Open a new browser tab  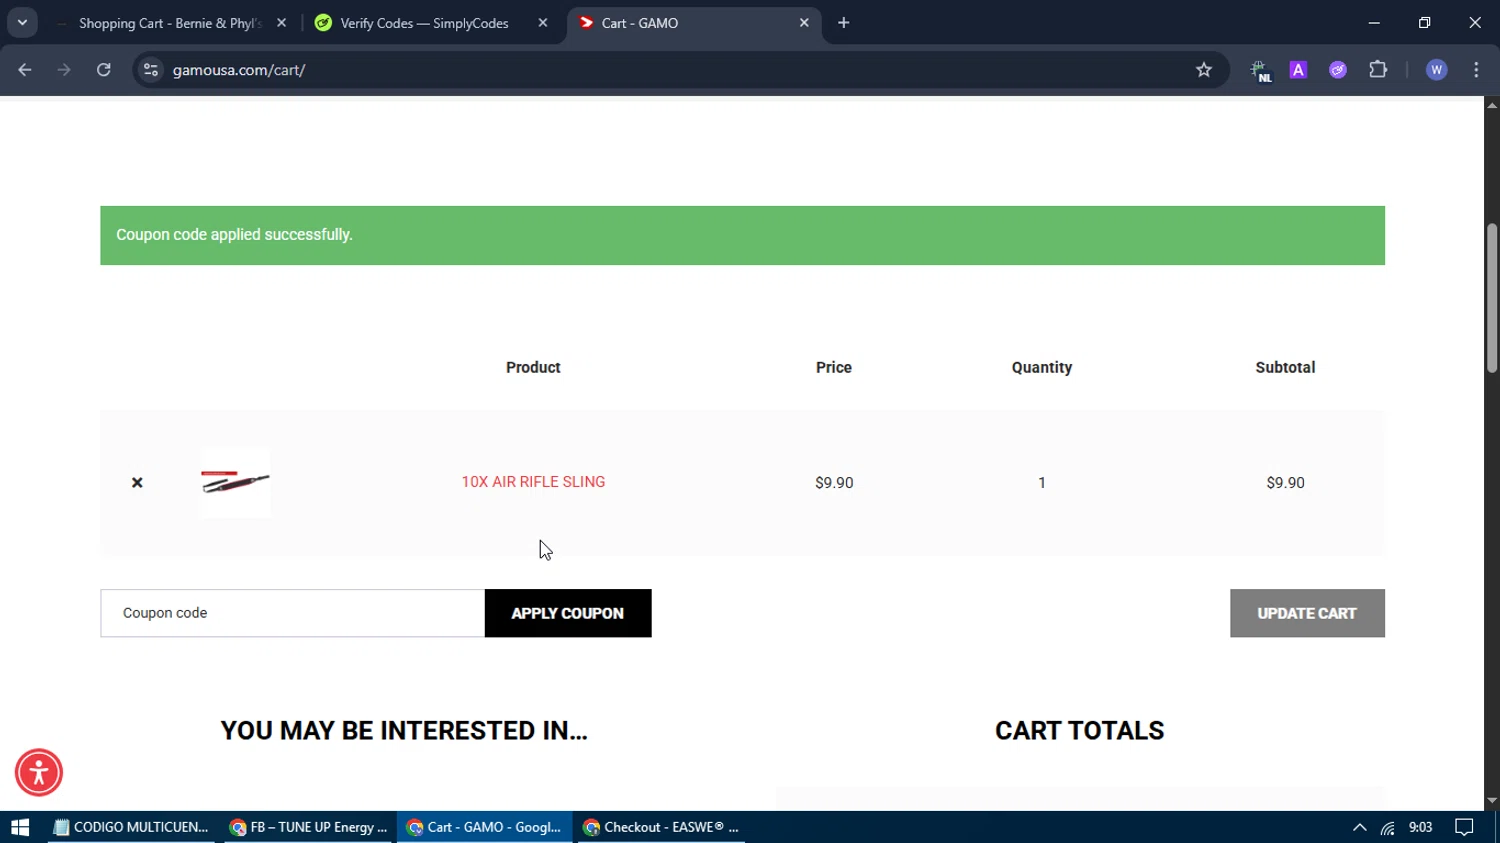[844, 23]
